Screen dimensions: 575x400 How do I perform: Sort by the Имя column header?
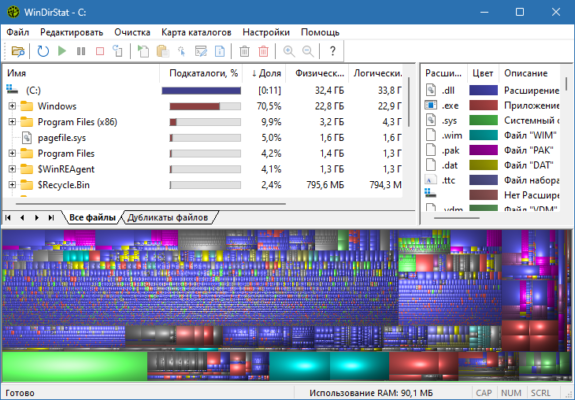(81, 73)
